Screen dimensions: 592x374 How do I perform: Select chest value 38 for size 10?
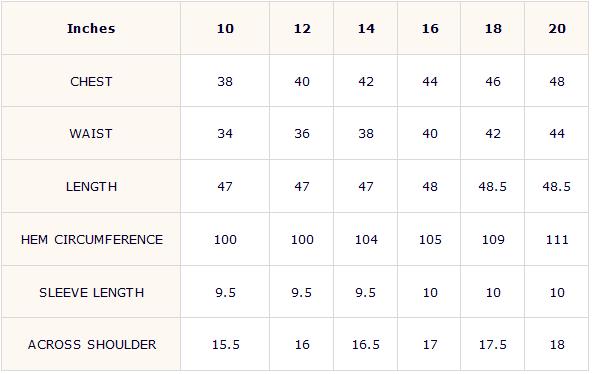click(x=225, y=82)
